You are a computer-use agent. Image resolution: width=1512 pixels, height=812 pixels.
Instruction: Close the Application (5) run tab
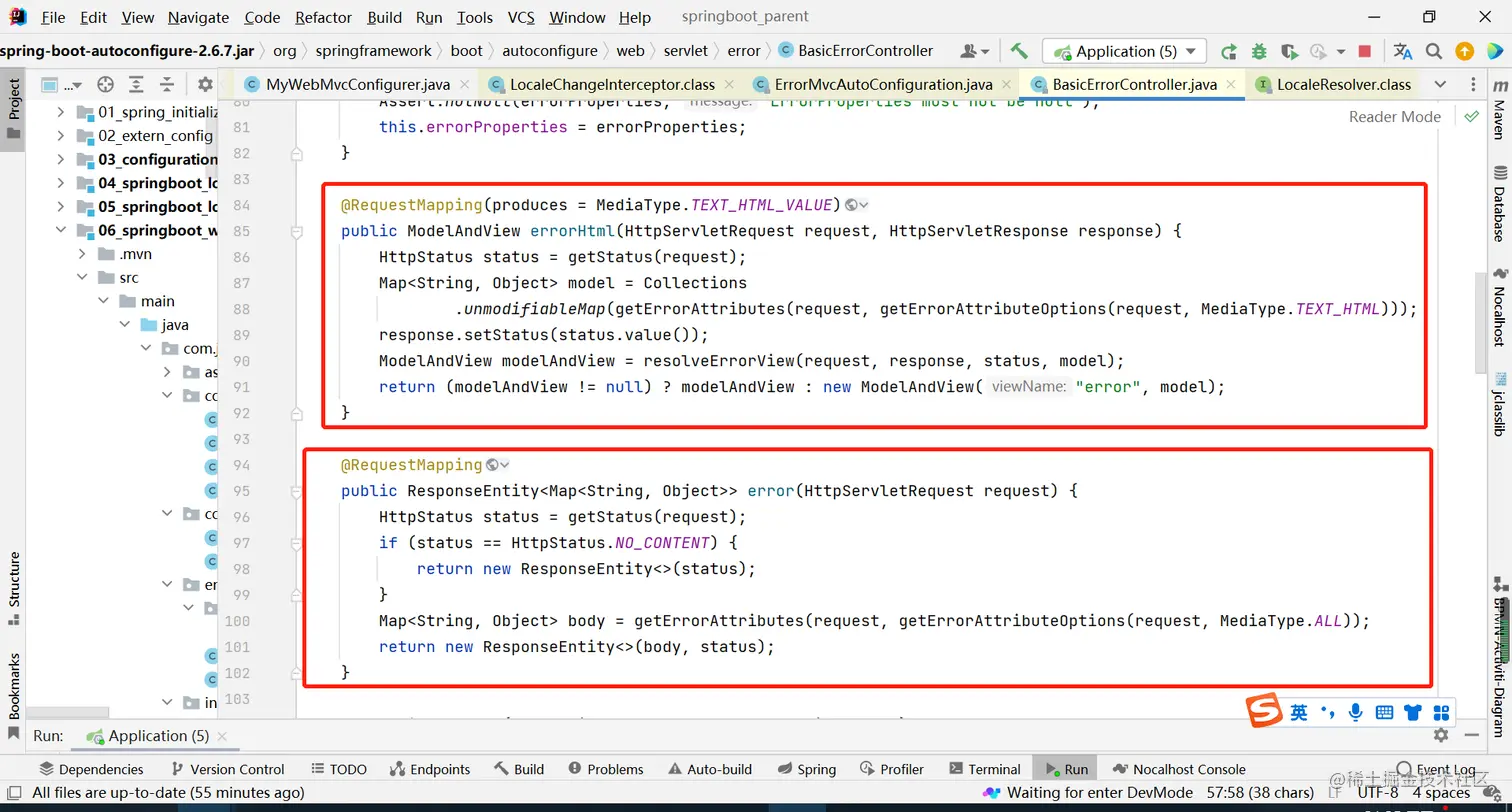click(x=222, y=737)
